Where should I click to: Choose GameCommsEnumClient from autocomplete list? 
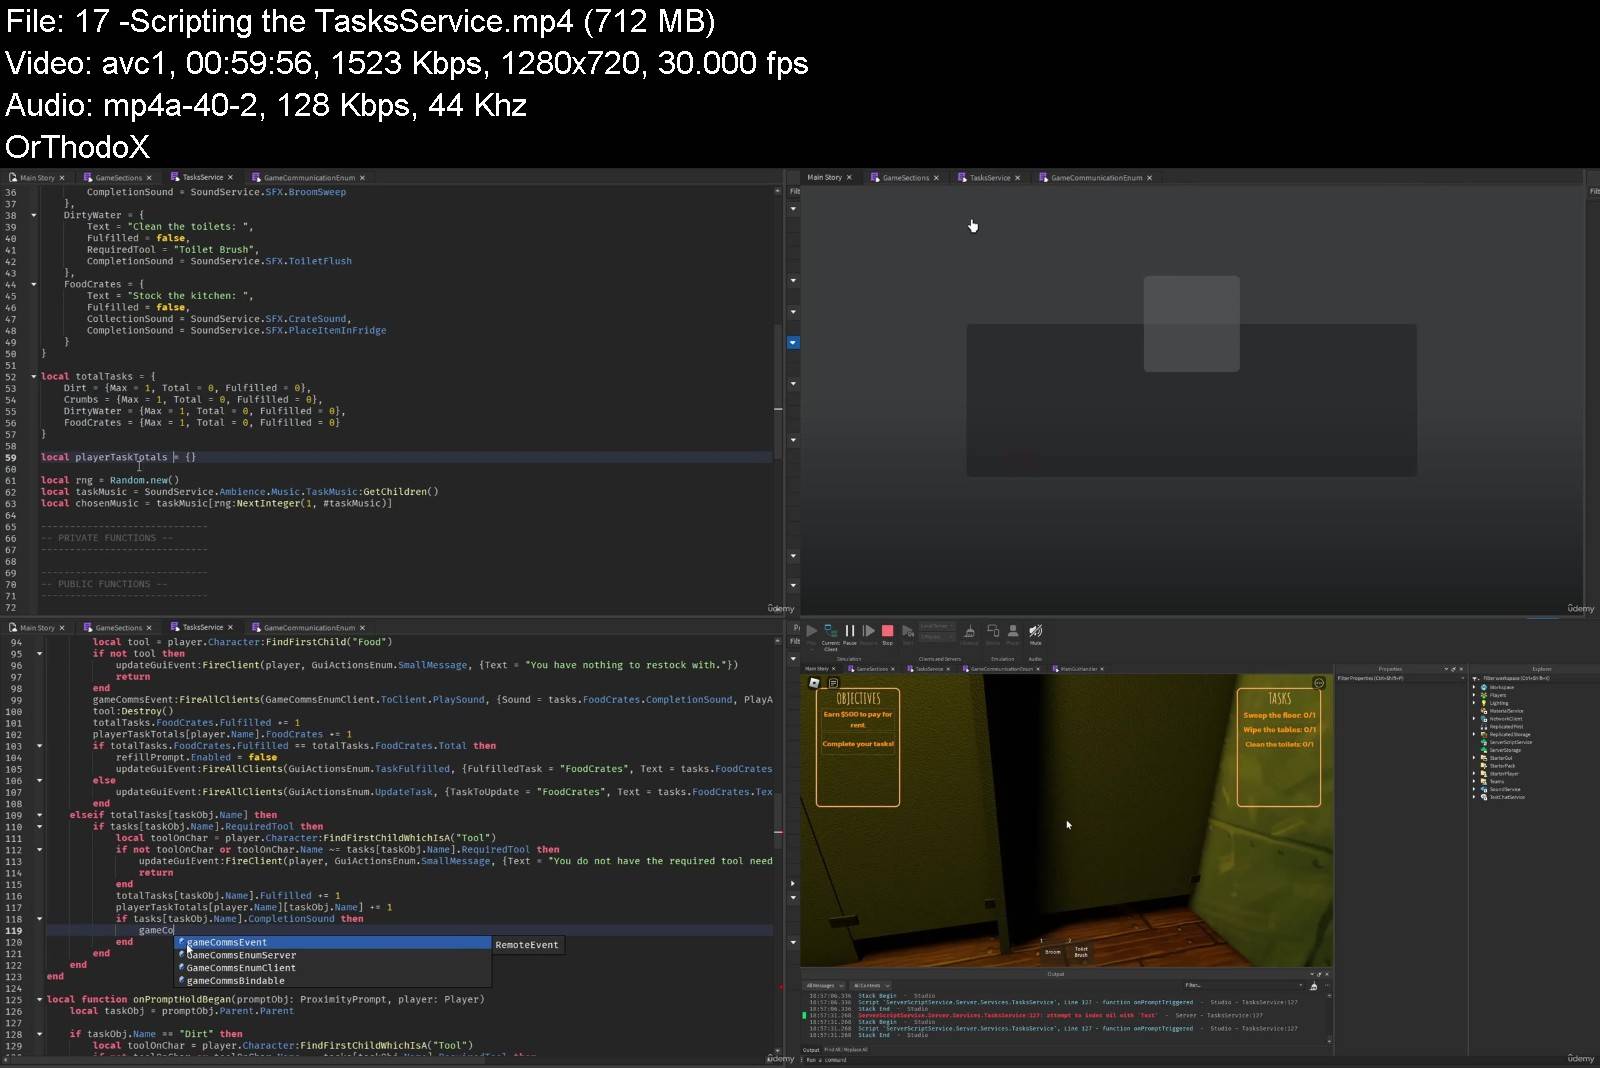coord(334,968)
